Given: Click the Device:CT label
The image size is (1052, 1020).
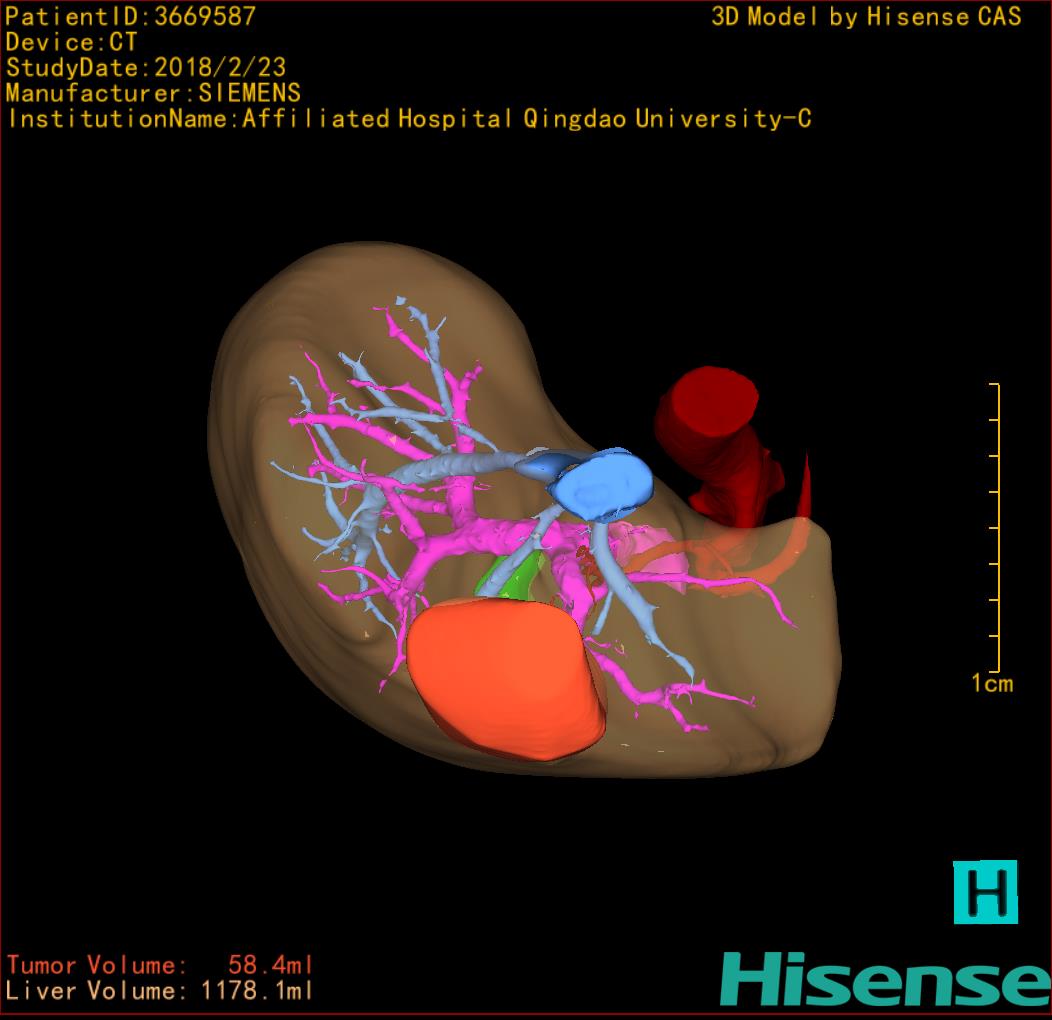Looking at the screenshot, I should (71, 42).
